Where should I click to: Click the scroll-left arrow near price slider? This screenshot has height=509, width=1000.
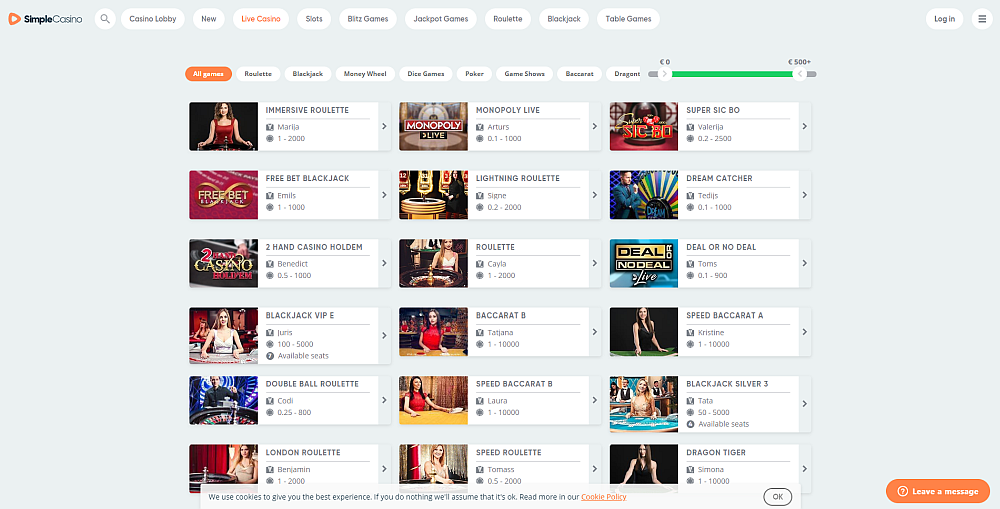point(799,74)
